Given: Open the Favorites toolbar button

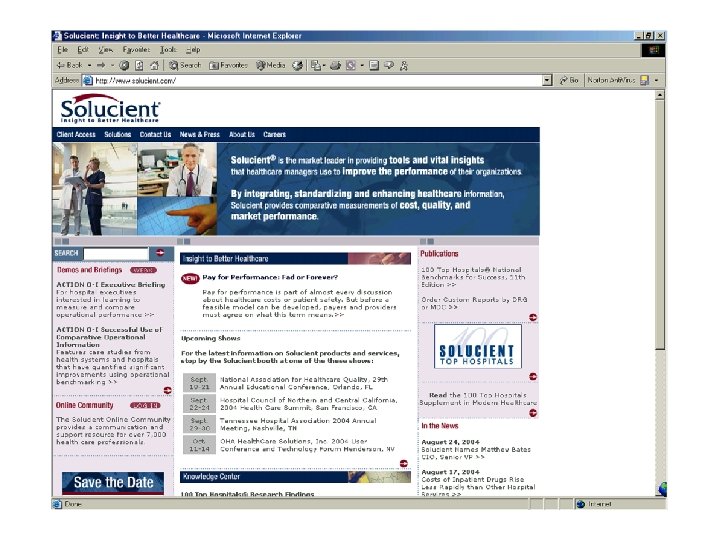Looking at the screenshot, I should click(228, 65).
